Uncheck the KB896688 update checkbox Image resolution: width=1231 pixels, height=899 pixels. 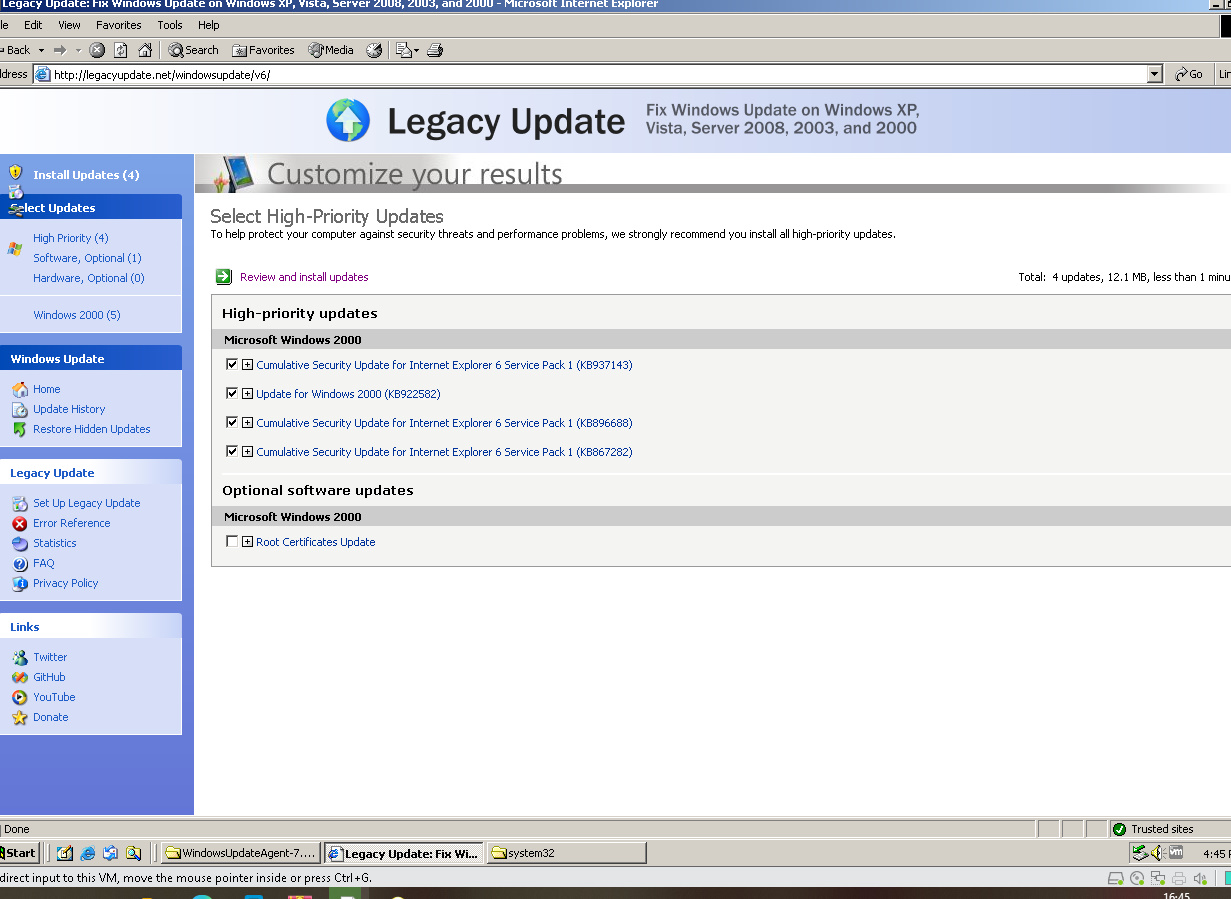coord(232,423)
